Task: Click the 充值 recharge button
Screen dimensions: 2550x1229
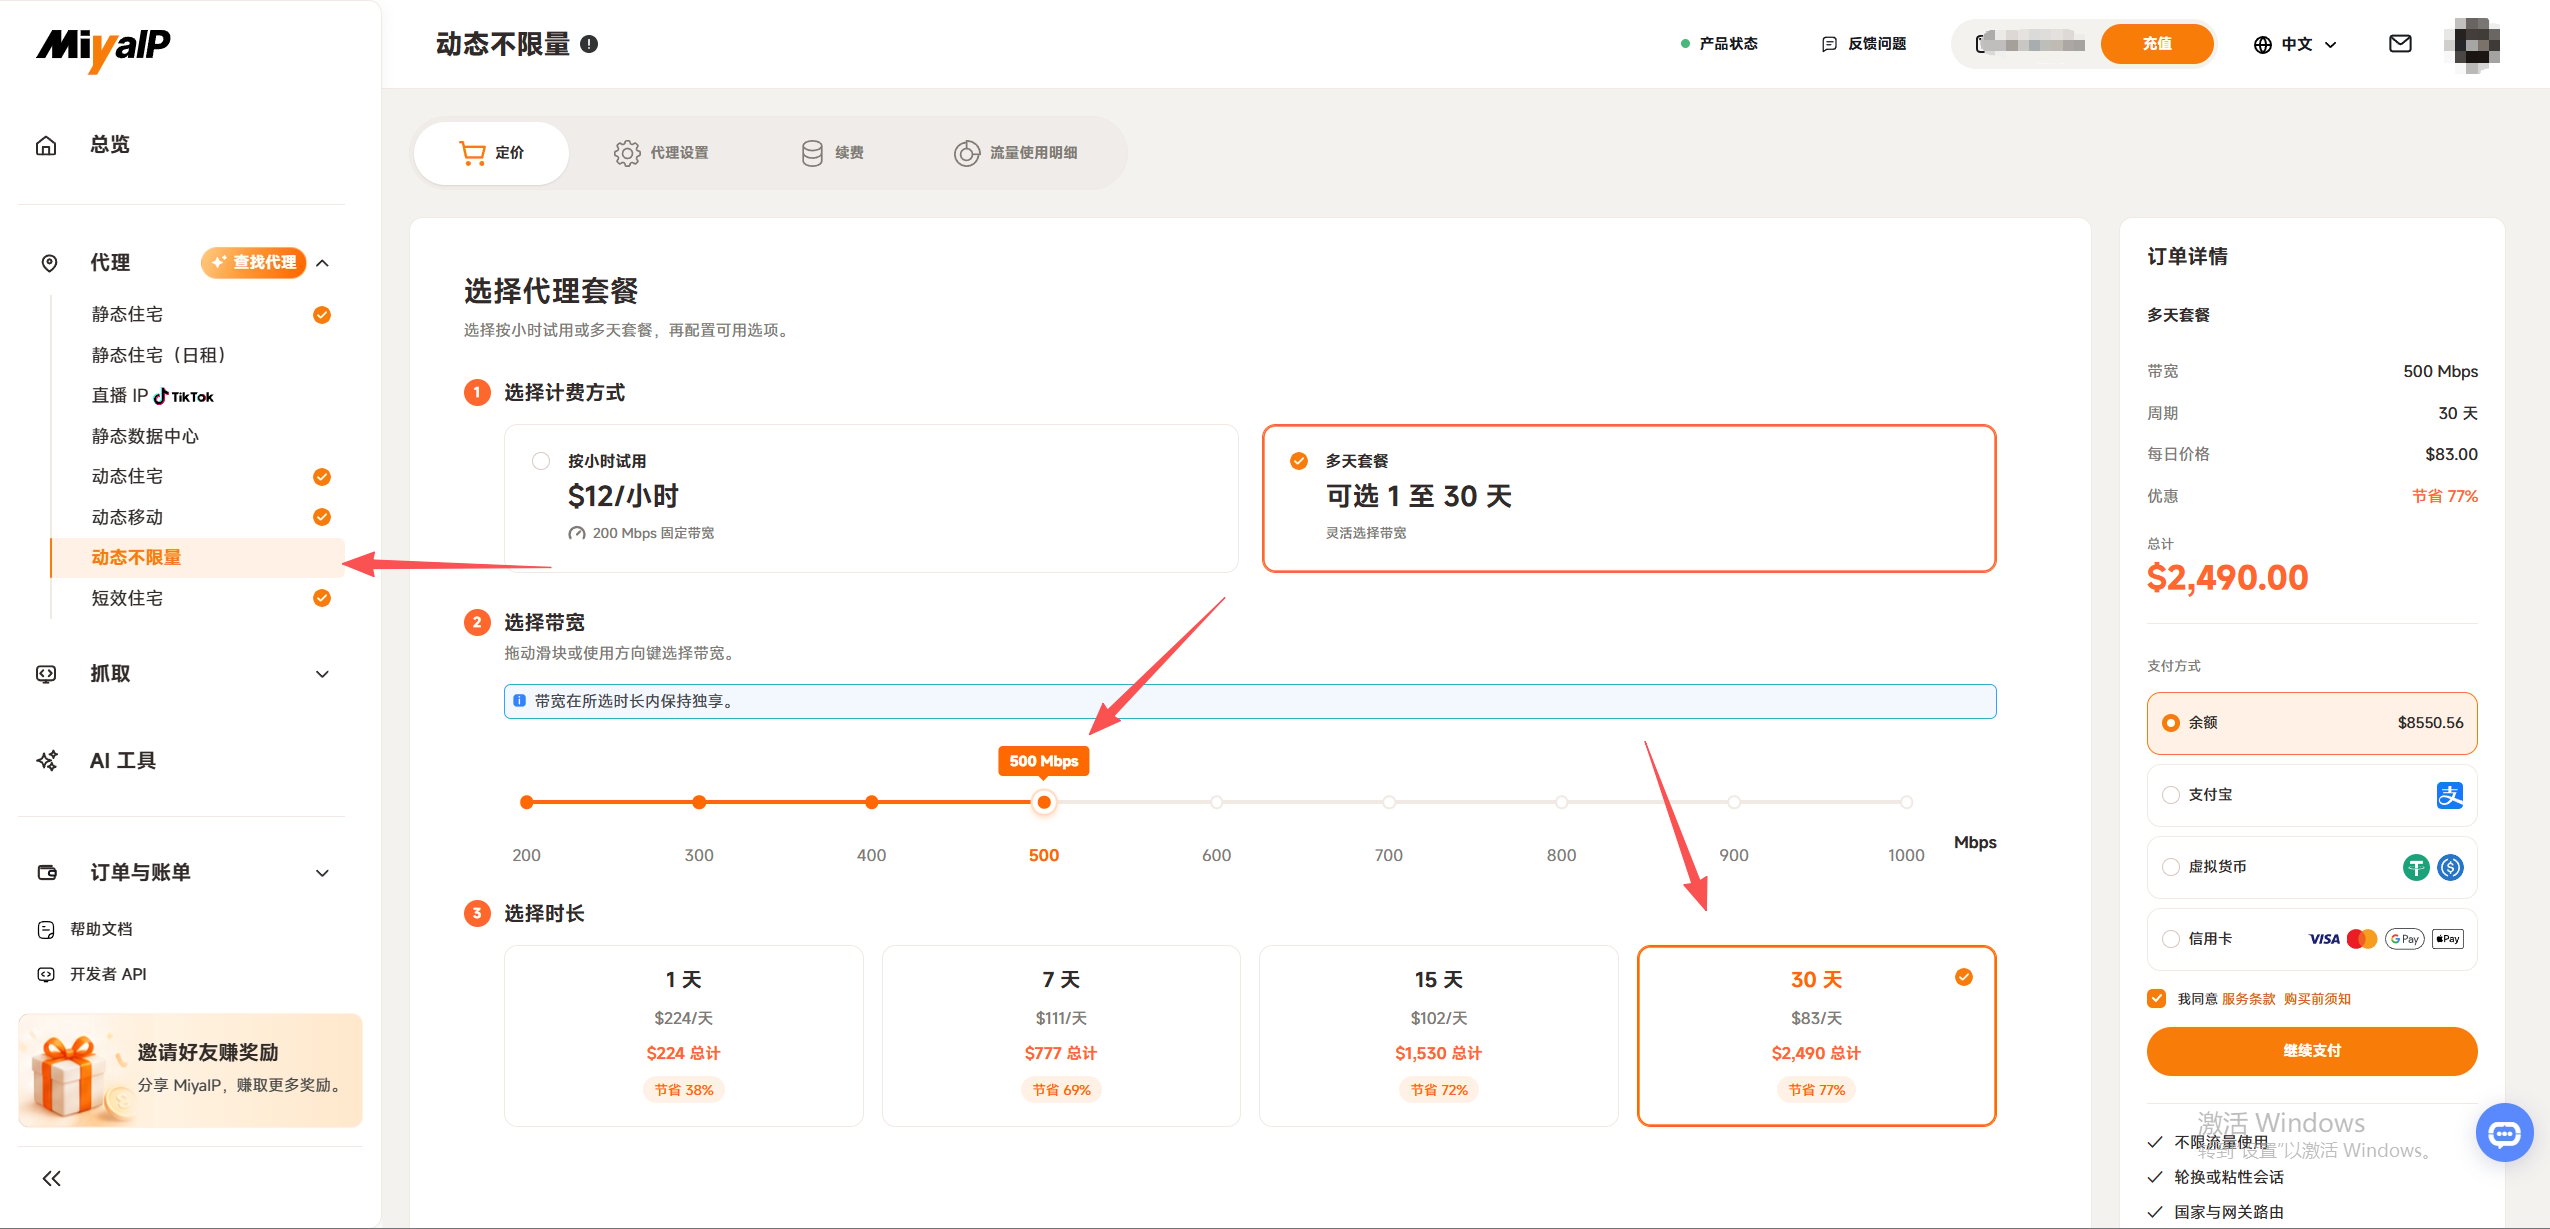Action: (2157, 44)
